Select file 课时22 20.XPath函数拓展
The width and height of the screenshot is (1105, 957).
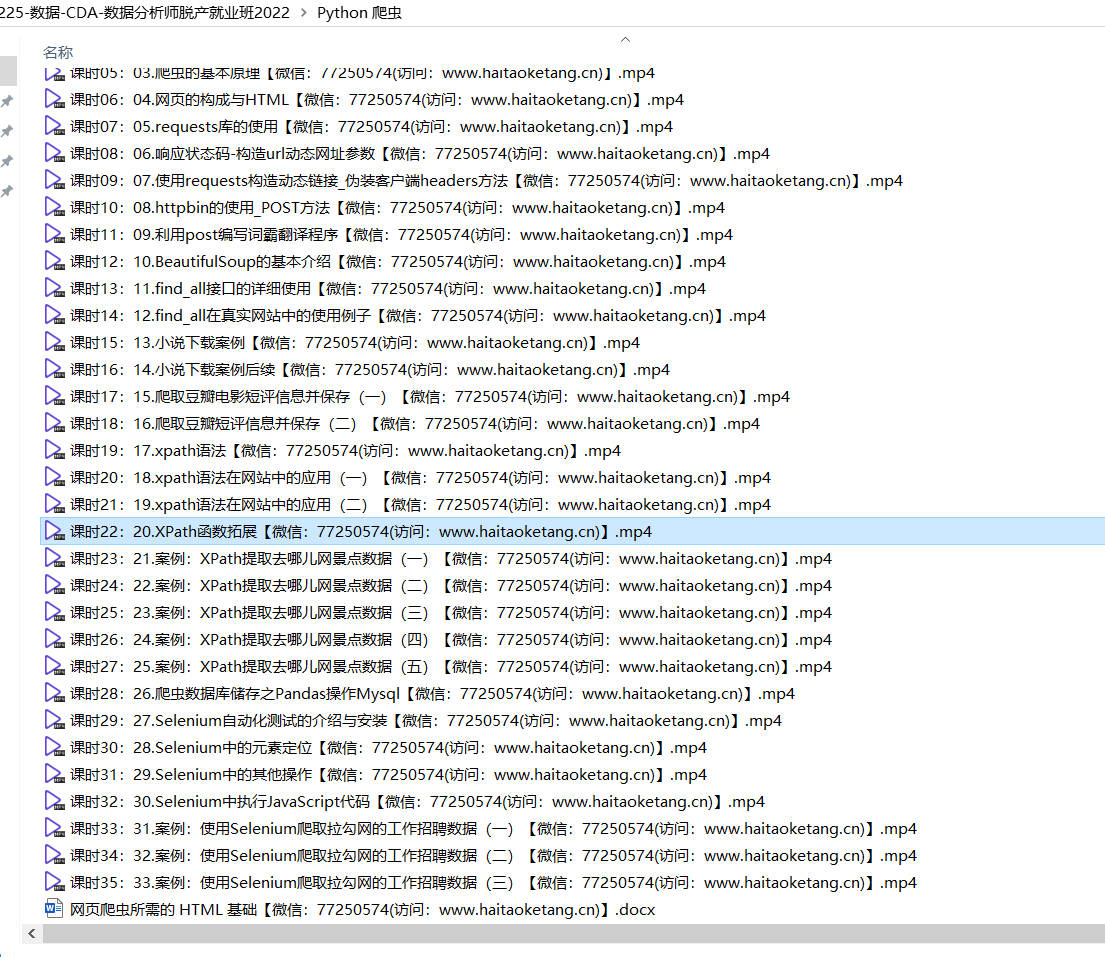[360, 531]
